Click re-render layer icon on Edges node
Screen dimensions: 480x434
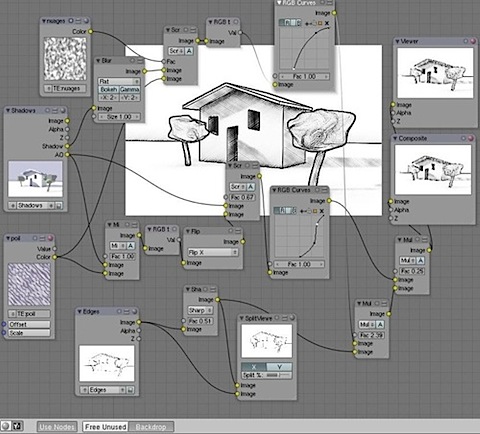[x=130, y=390]
